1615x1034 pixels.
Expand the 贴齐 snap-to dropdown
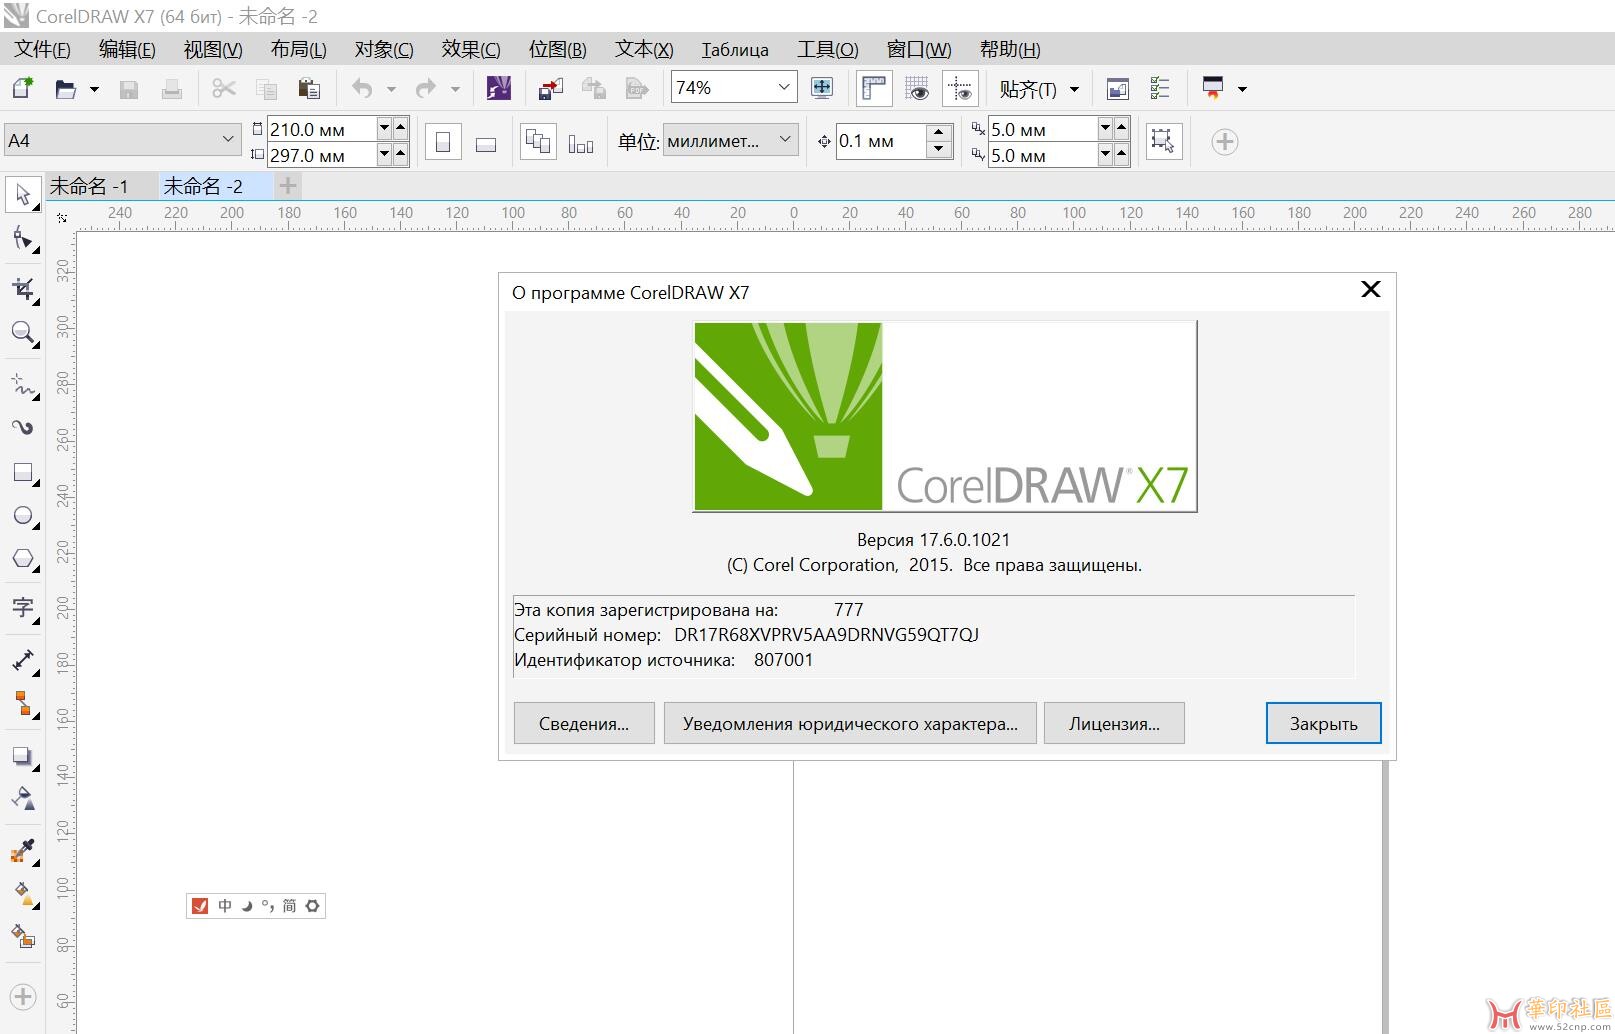(x=1074, y=89)
